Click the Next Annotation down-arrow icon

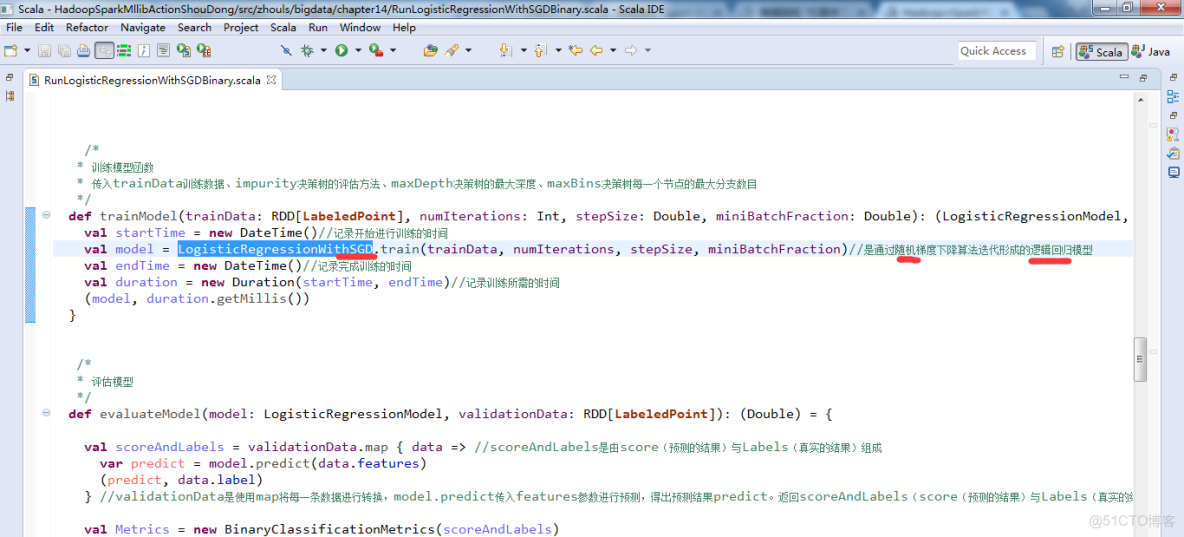click(x=506, y=51)
